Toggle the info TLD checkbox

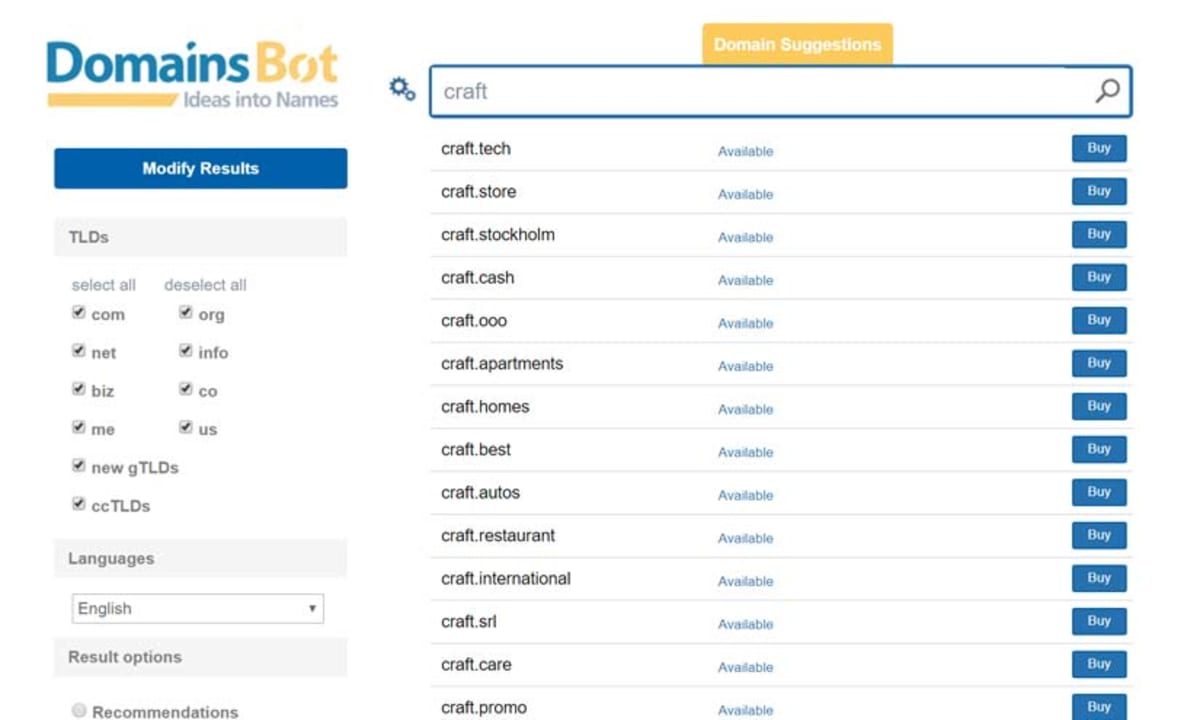(x=186, y=351)
